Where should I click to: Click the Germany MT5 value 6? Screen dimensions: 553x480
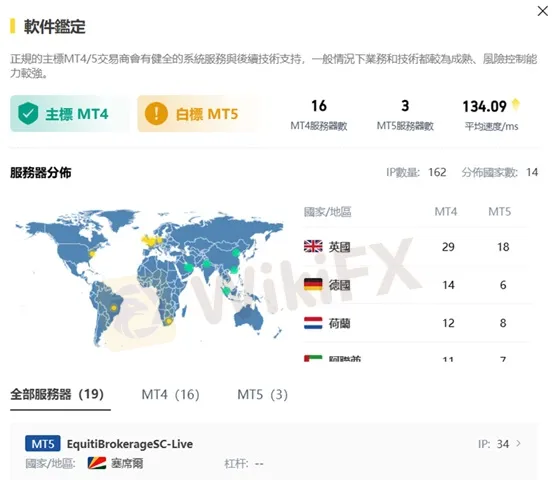pyautogui.click(x=503, y=285)
